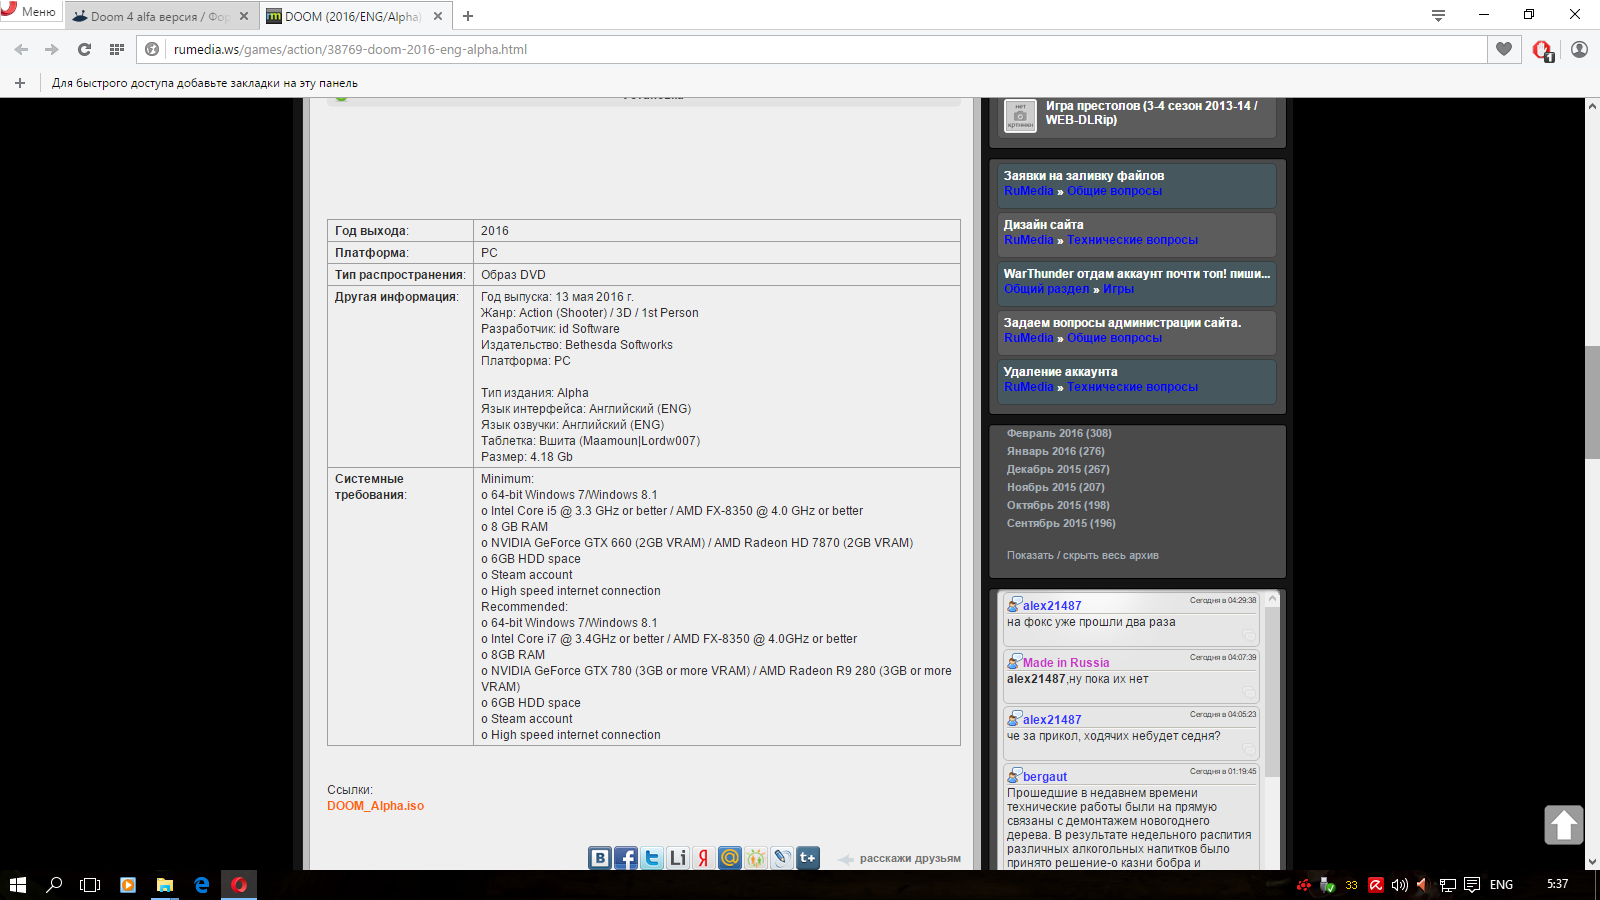Screen dimensions: 1600x900
Task: Share the page on VKontakte
Action: coord(600,858)
